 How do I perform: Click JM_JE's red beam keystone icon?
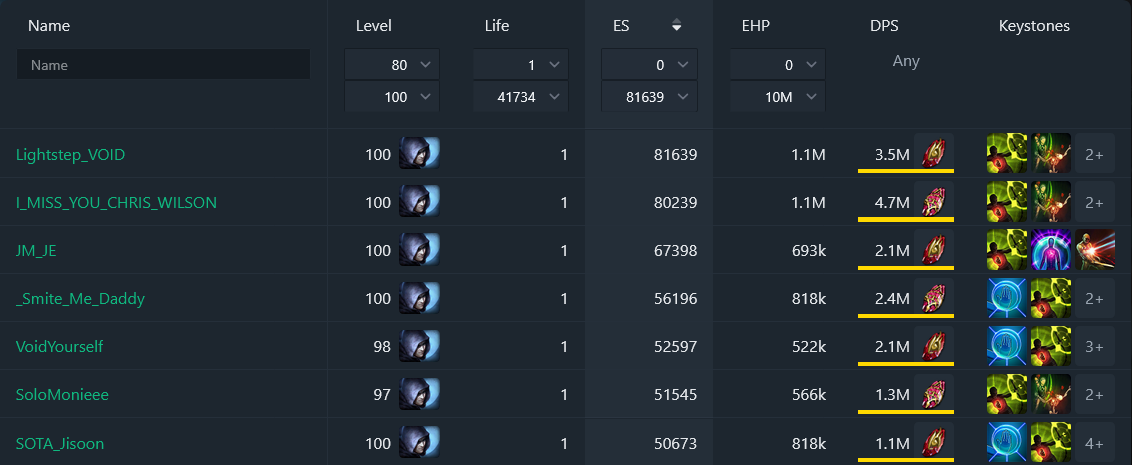tap(1093, 251)
